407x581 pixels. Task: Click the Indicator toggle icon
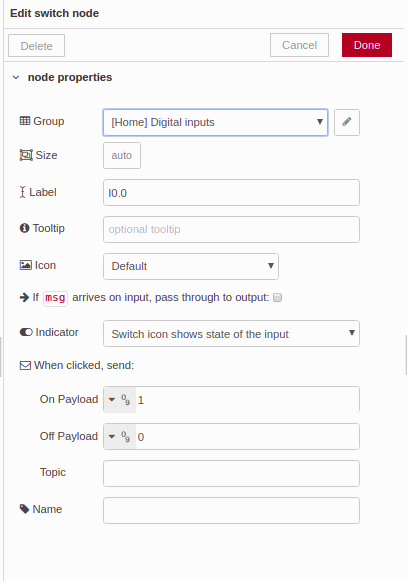[26, 332]
